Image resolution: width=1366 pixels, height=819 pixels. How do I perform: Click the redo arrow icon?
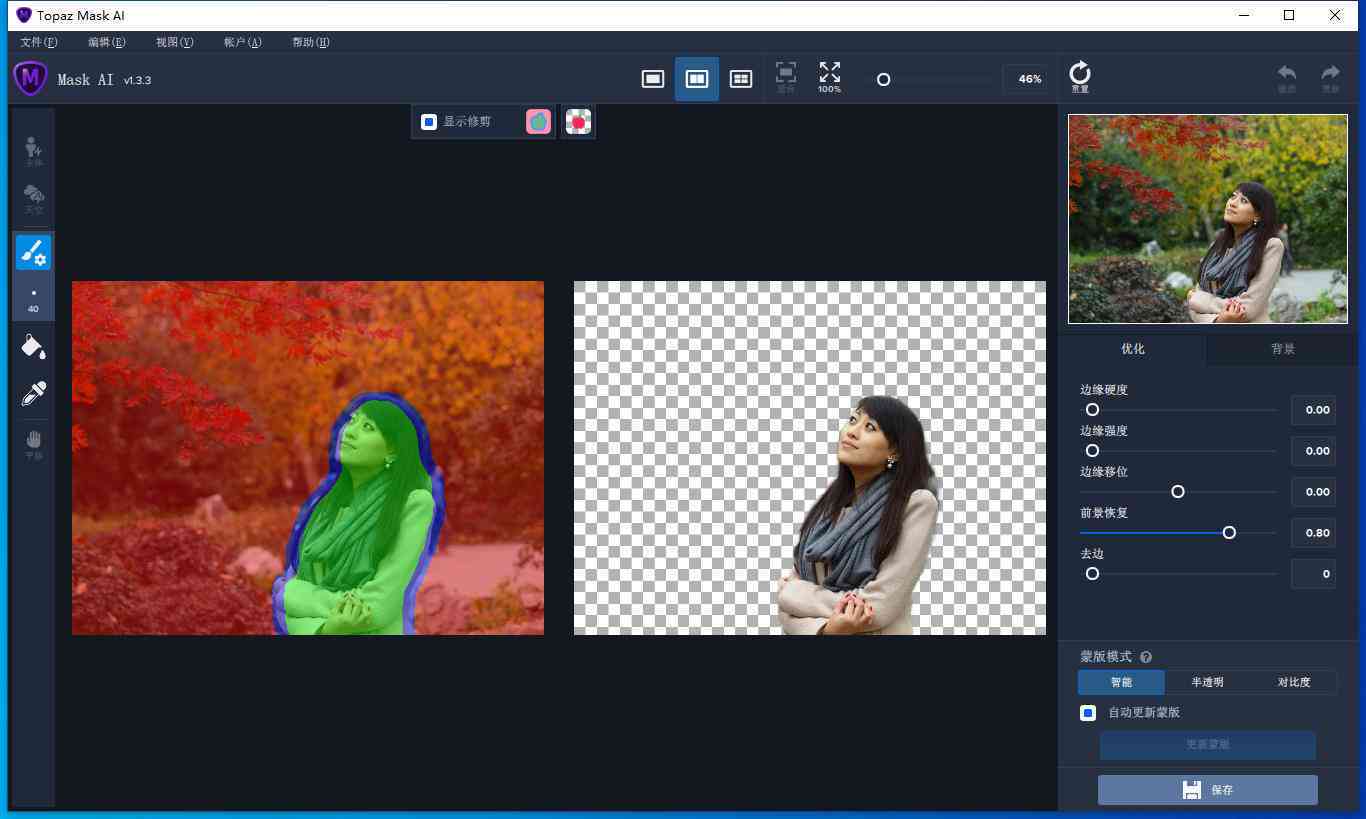pyautogui.click(x=1330, y=78)
